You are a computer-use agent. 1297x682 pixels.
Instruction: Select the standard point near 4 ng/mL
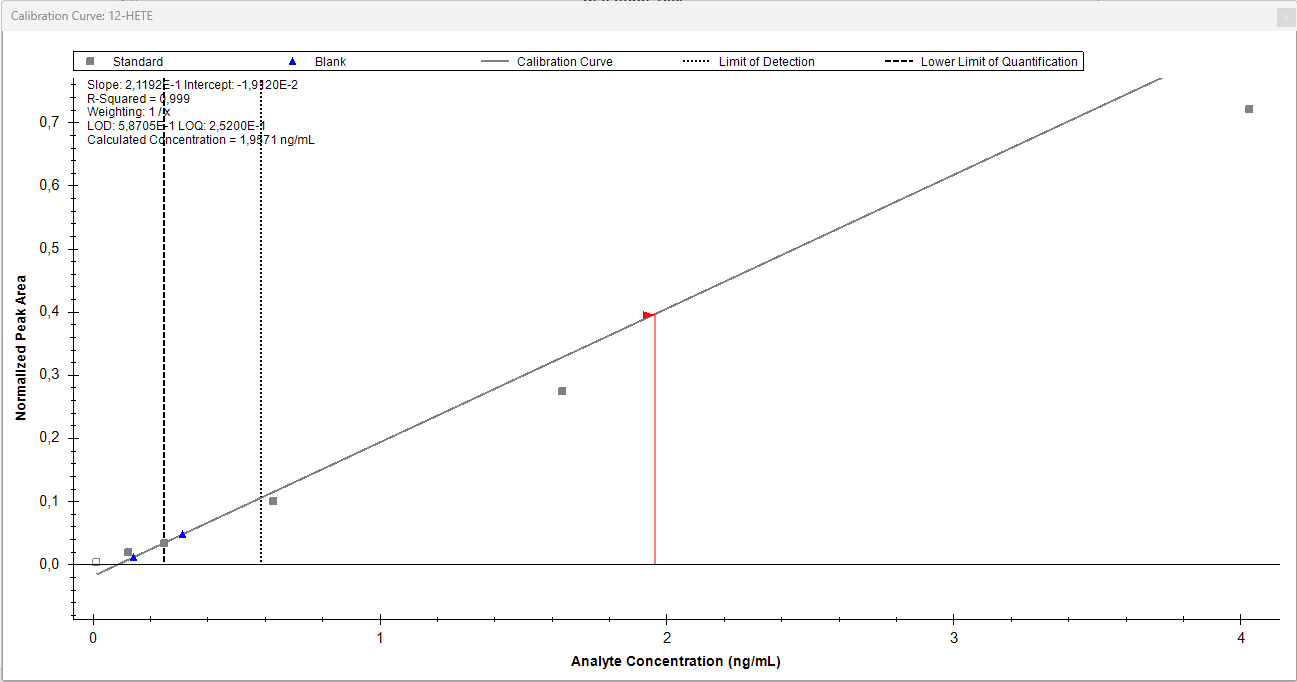click(1249, 109)
